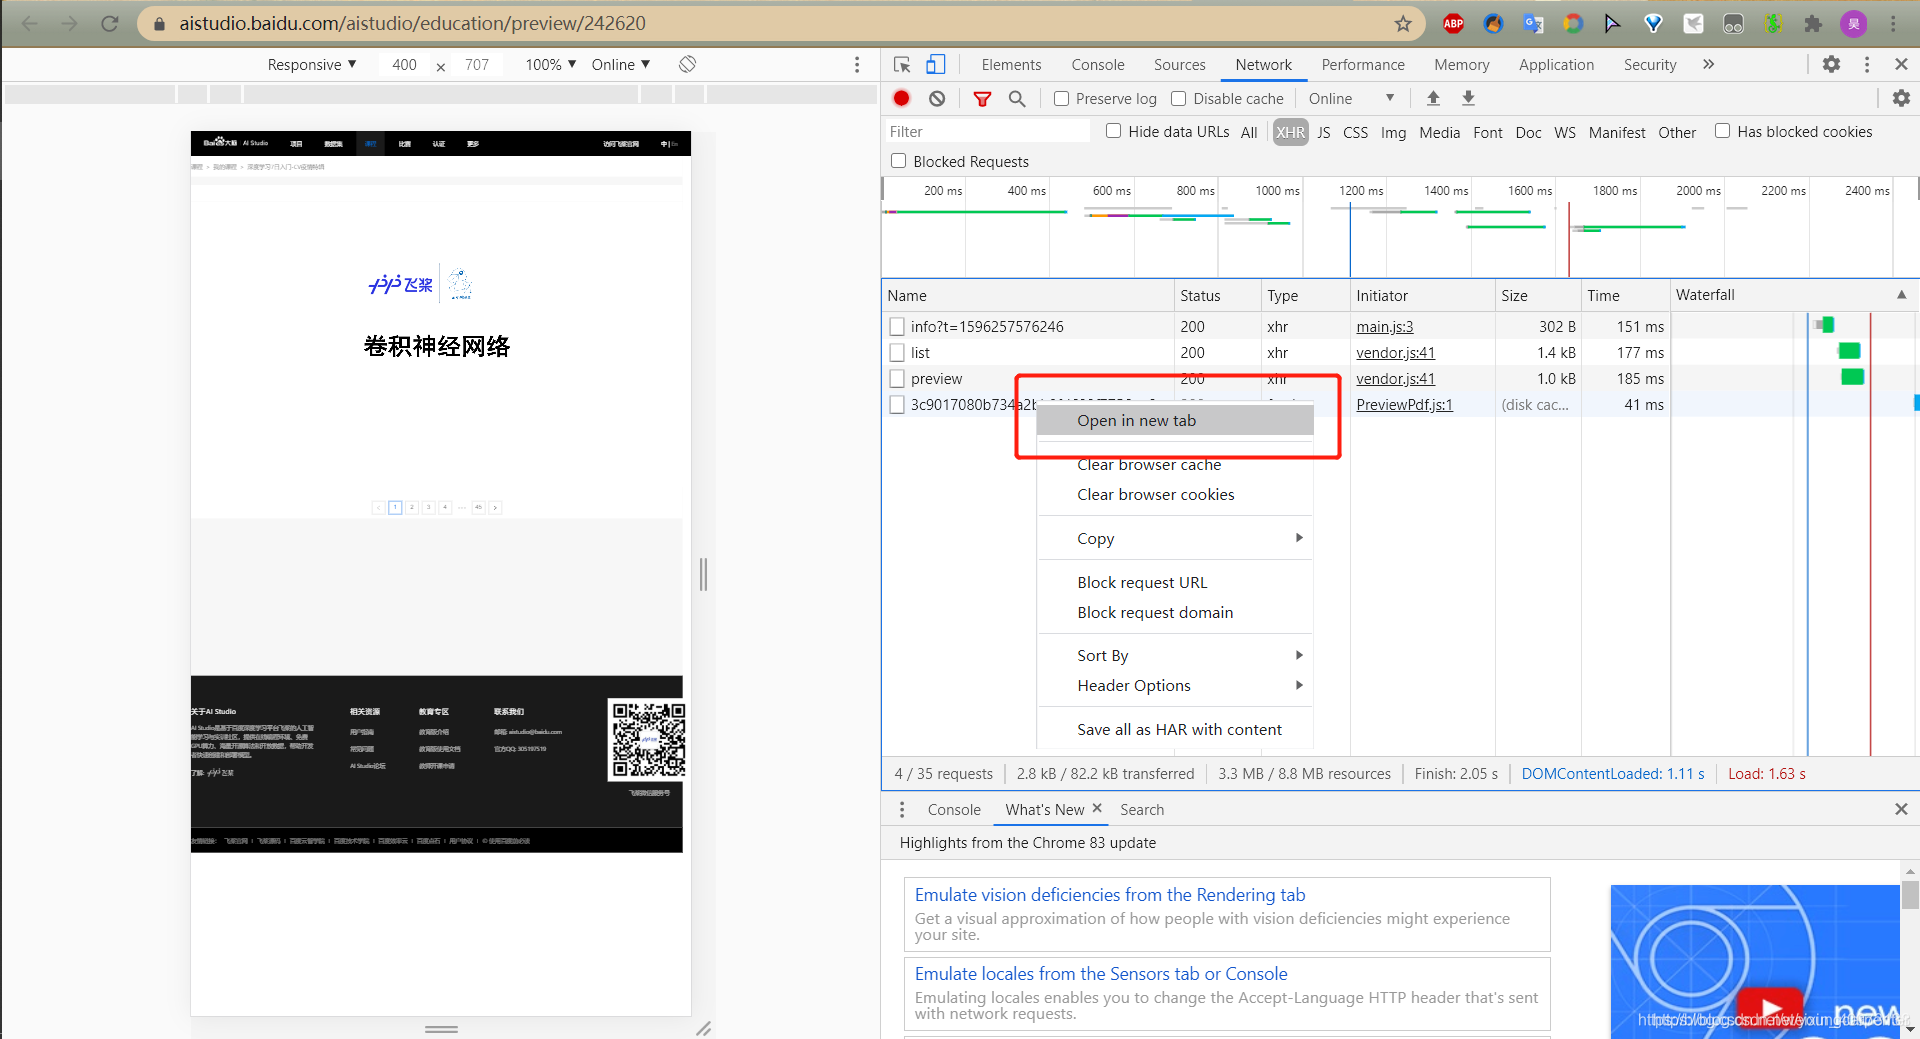This screenshot has width=1920, height=1039.
Task: Choose Block request domain
Action: (x=1175, y=612)
